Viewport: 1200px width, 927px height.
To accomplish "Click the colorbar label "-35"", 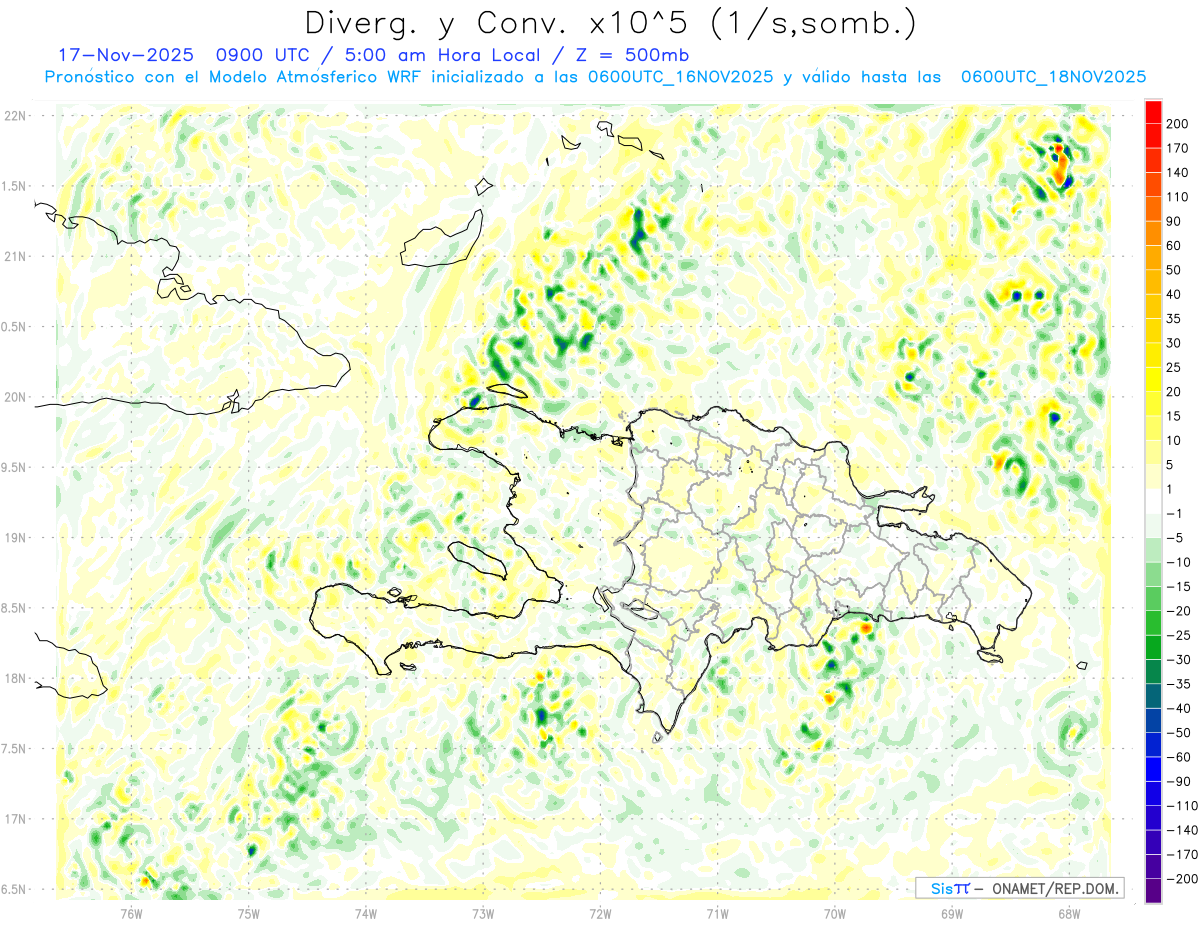I will (1181, 684).
